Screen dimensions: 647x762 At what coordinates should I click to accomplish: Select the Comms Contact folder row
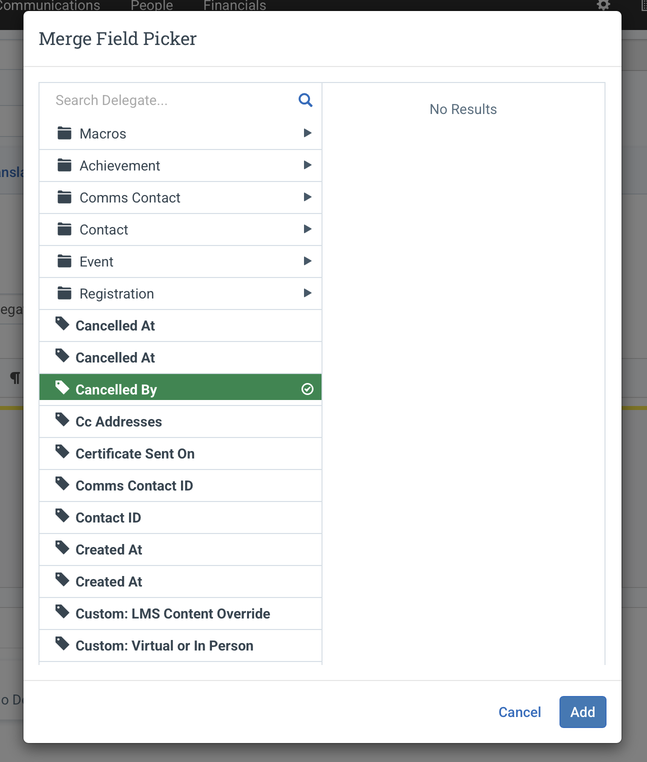180,197
